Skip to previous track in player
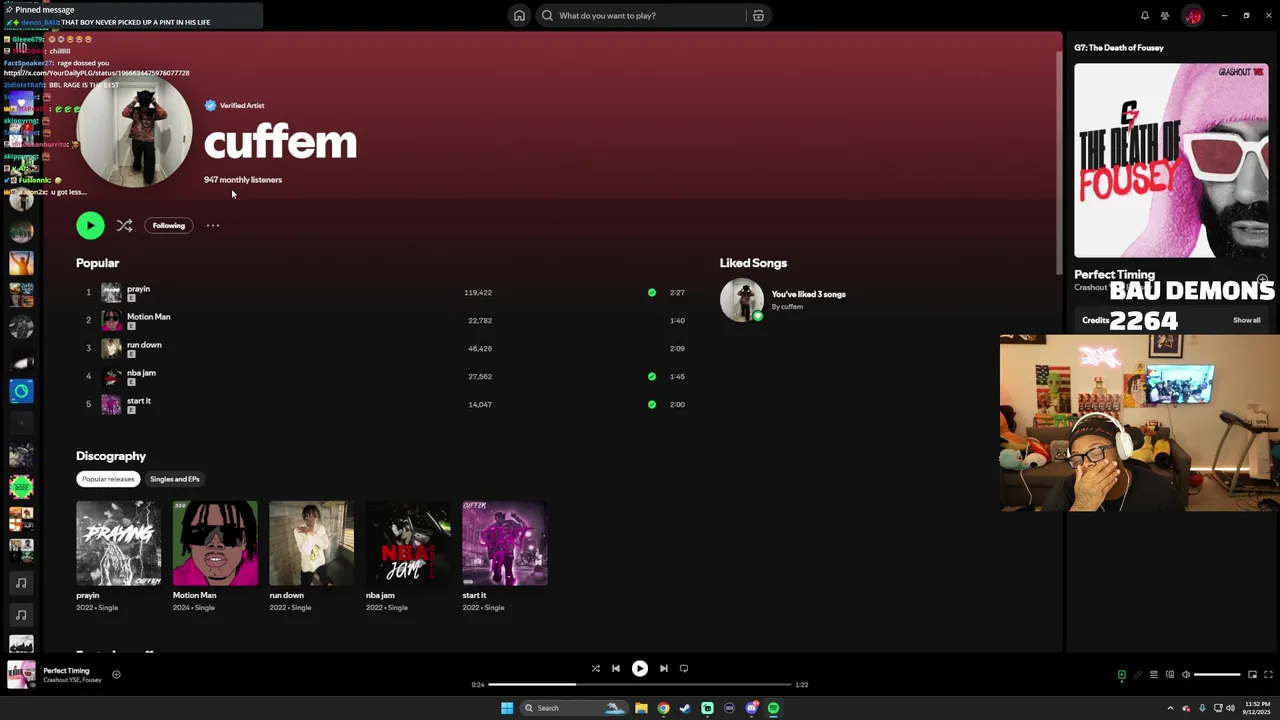This screenshot has width=1280, height=720. [x=616, y=668]
